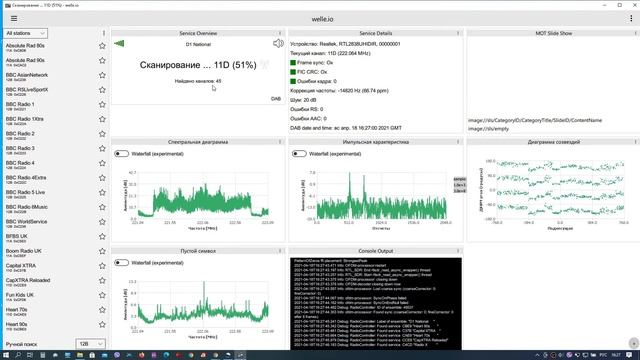Star the BBC Radio 1 station
Viewport: 640px width, 360px height.
click(102, 105)
